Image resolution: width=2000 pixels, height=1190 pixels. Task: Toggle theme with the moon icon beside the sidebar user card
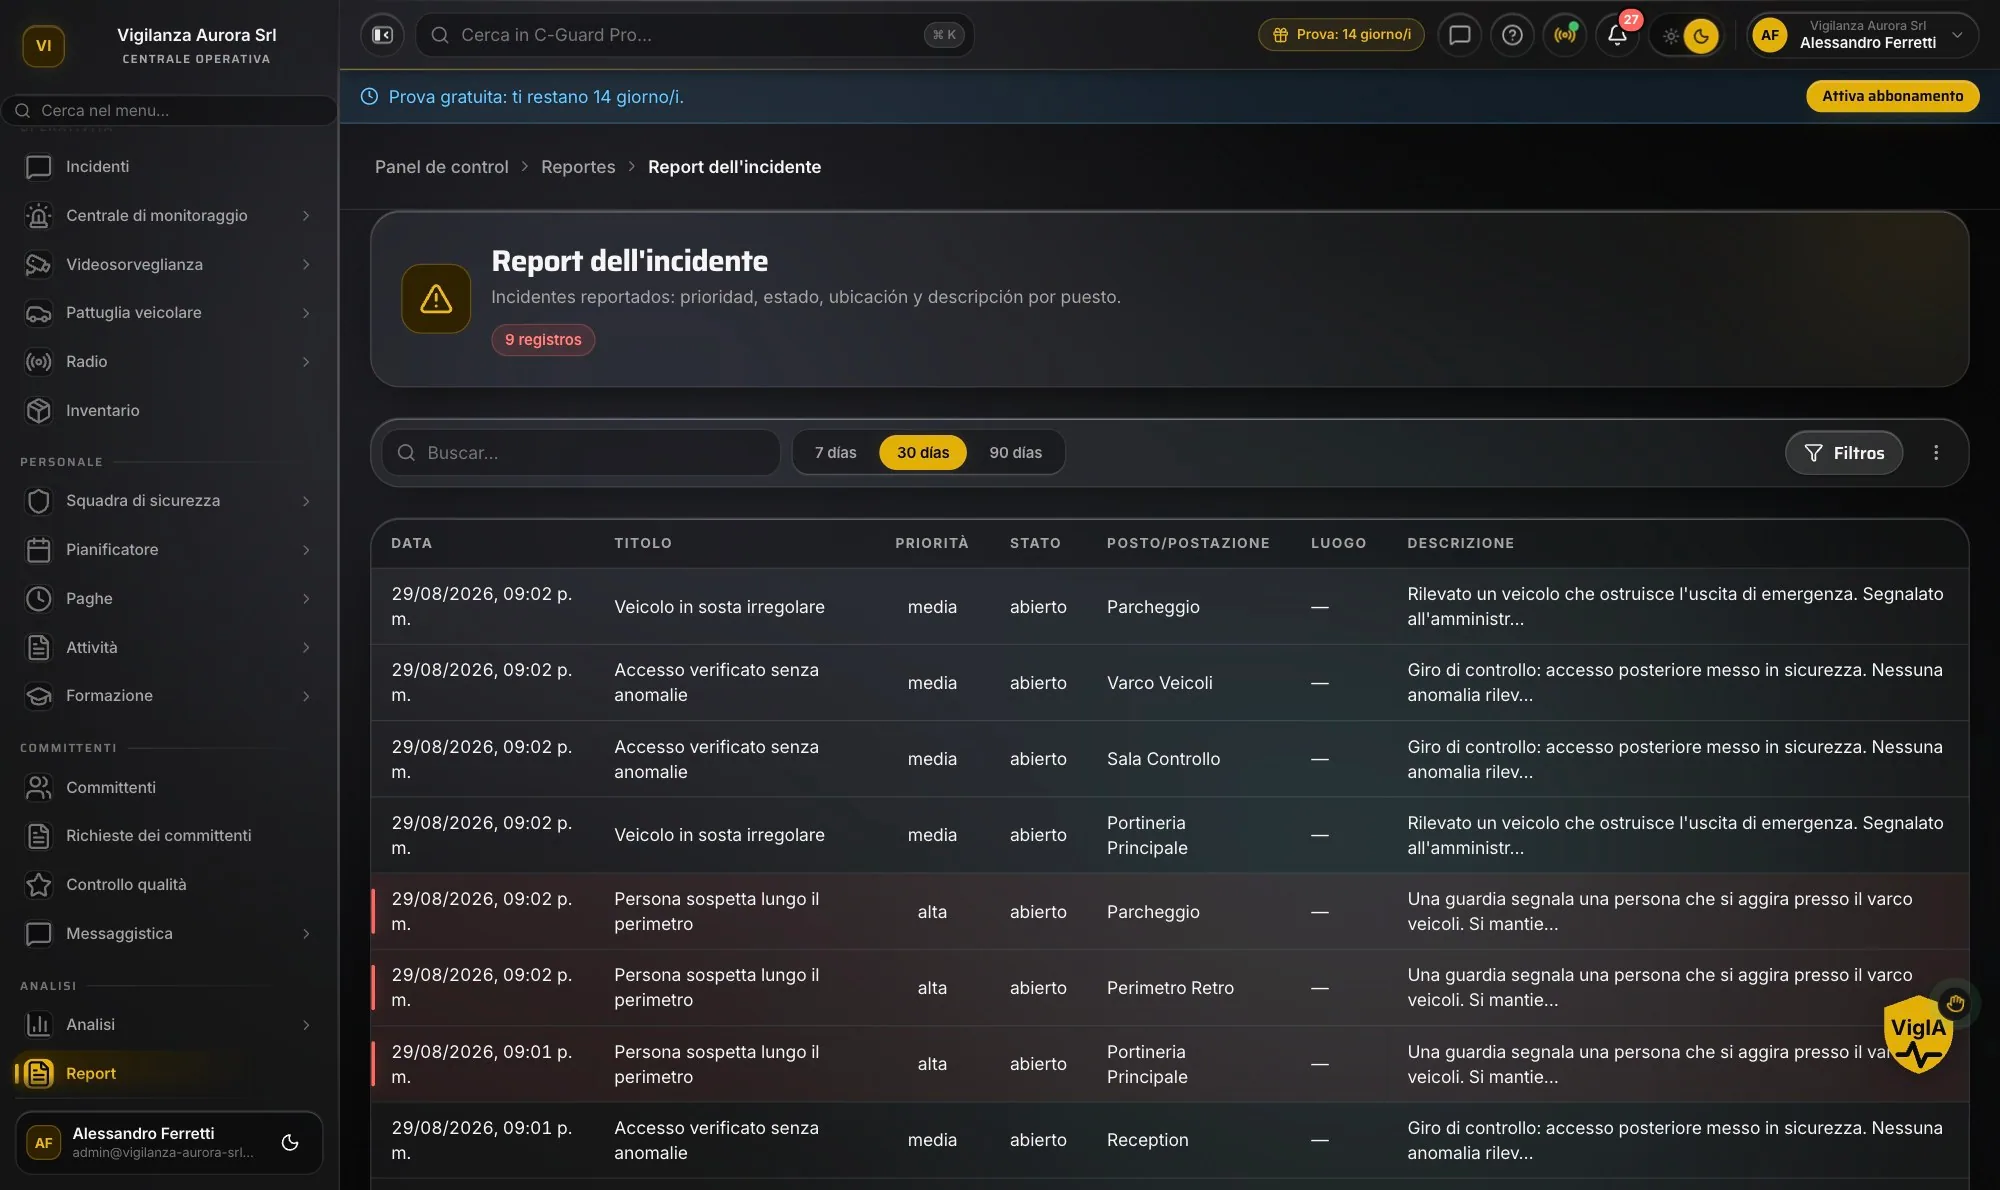[290, 1142]
